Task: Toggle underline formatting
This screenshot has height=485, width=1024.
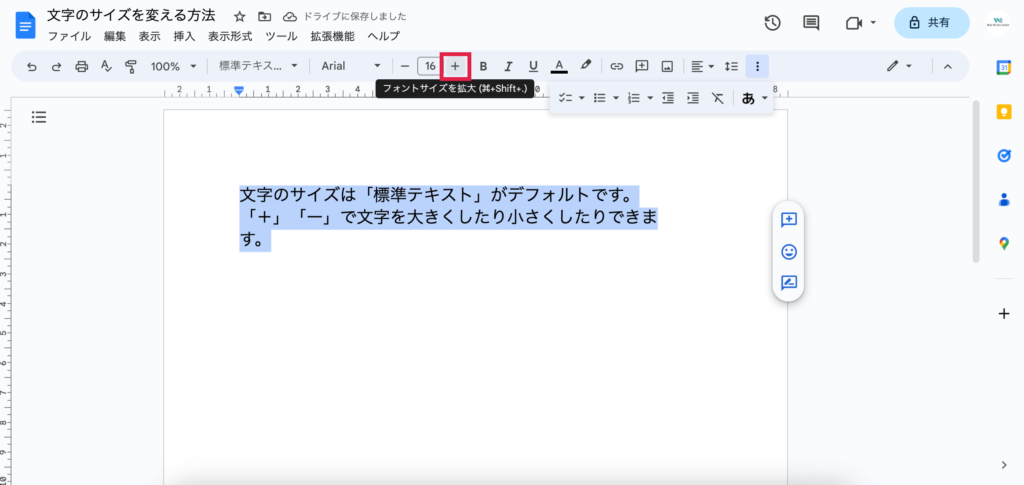Action: click(533, 66)
